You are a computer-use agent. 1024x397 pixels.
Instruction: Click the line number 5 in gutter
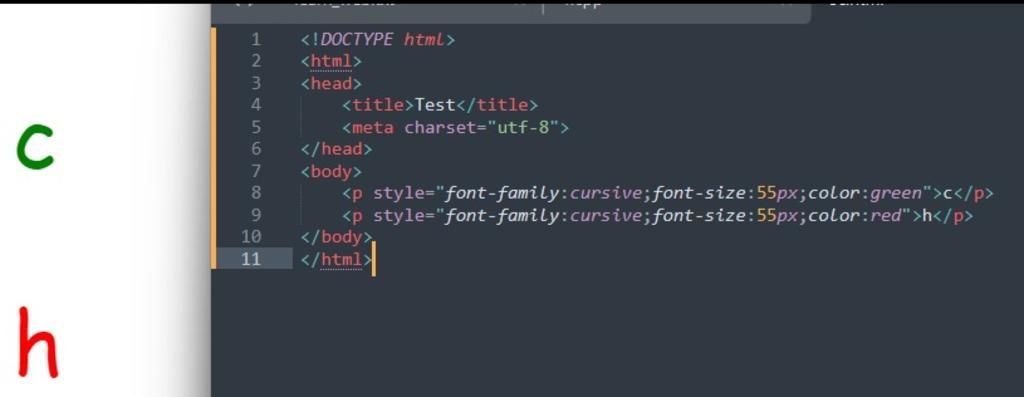click(255, 127)
